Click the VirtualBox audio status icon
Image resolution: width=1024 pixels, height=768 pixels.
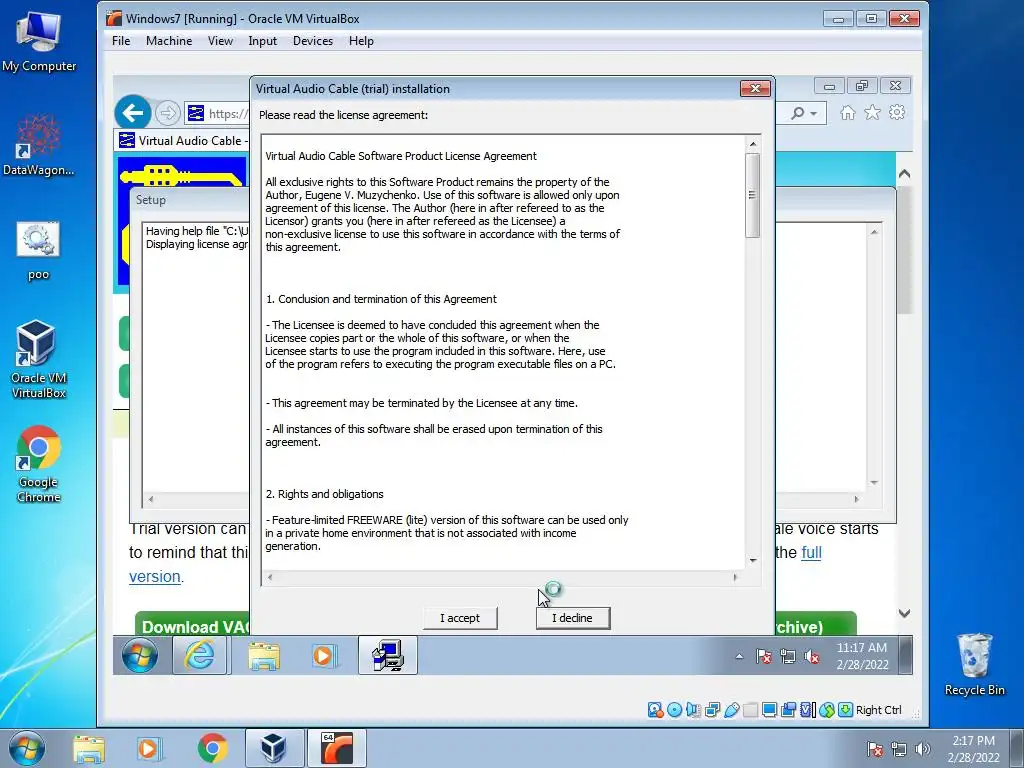point(693,710)
